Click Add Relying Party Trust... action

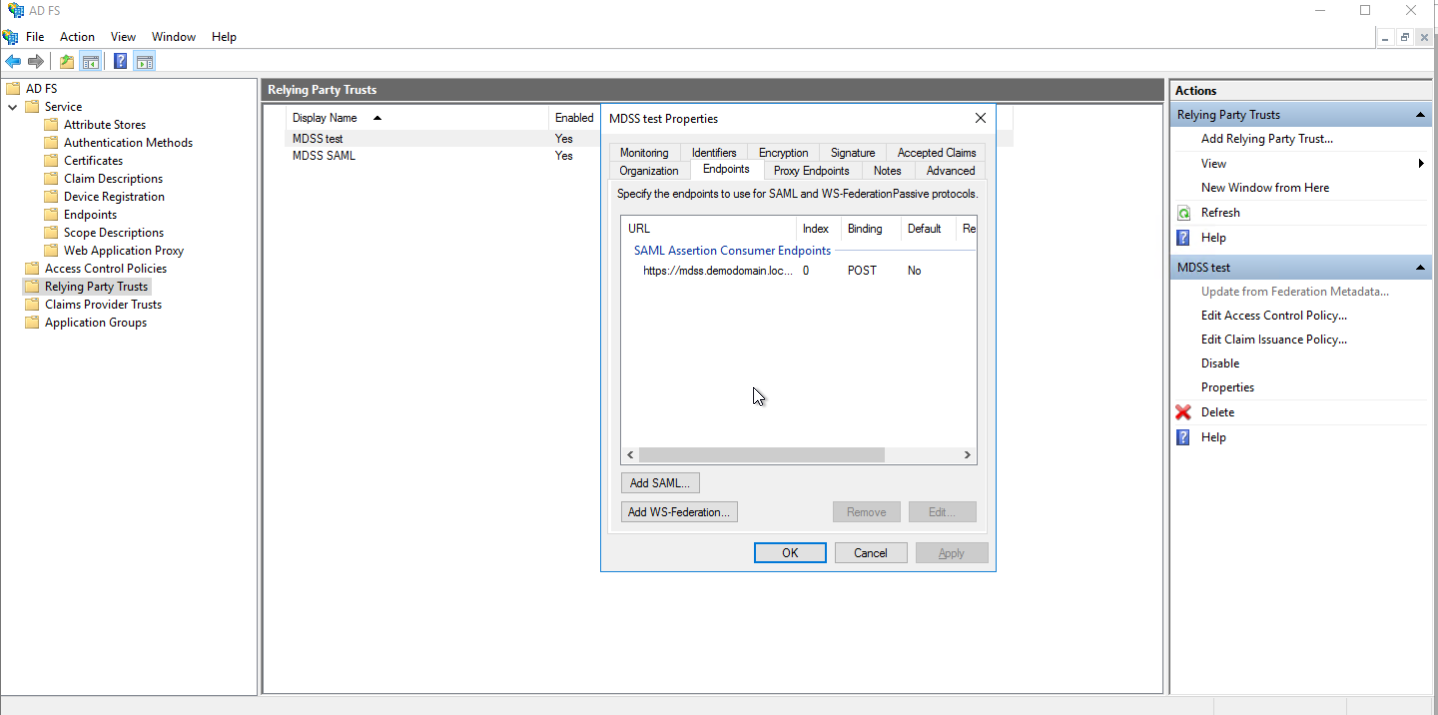1266,139
